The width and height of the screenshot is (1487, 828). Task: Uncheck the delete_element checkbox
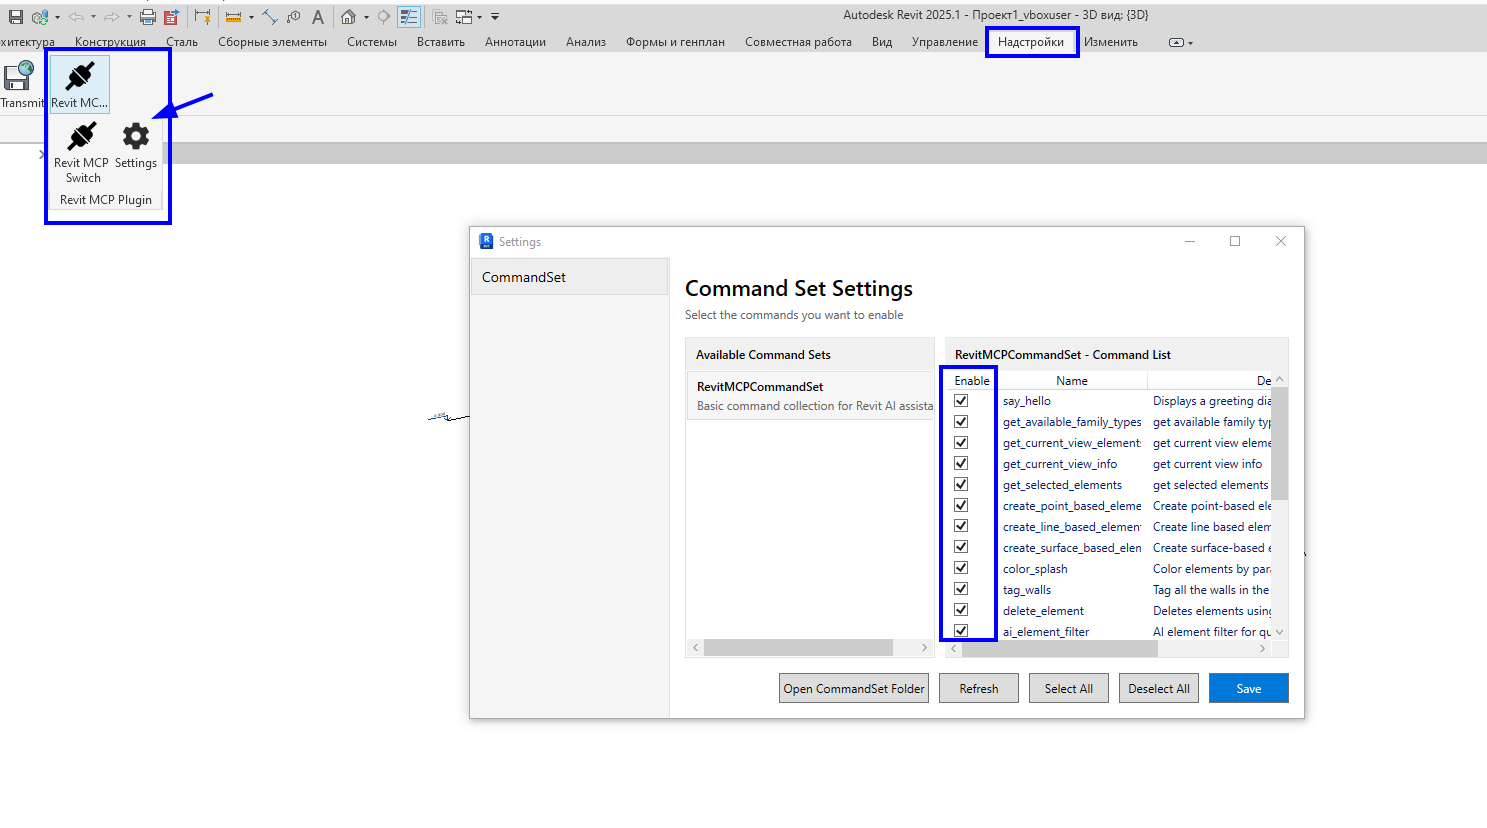[961, 610]
